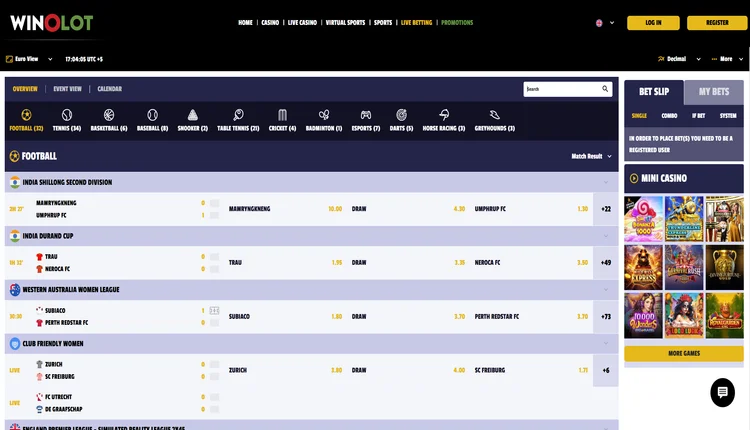Select the Darts sport icon

pyautogui.click(x=401, y=115)
